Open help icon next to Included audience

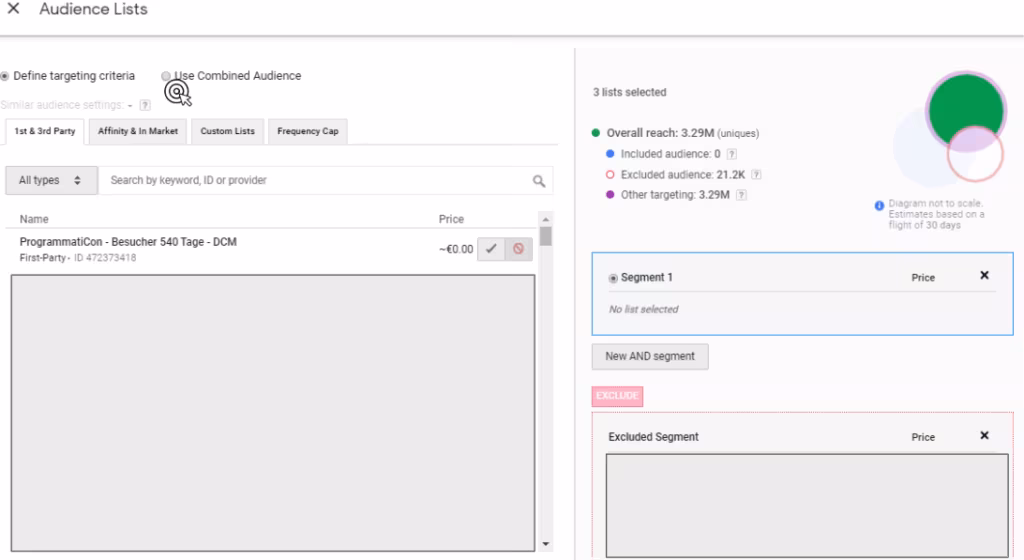coord(732,154)
